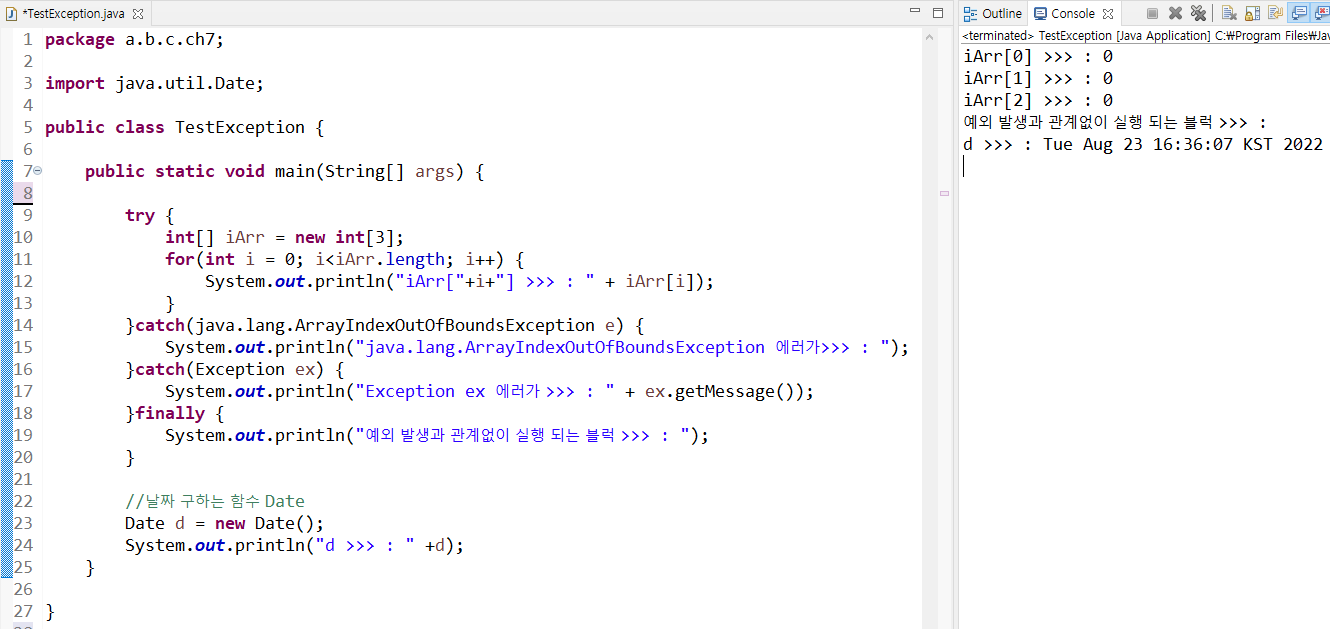The height and width of the screenshot is (629, 1330).
Task: Click 'package a.b.c.ch7;' on line 1
Action: pos(134,39)
